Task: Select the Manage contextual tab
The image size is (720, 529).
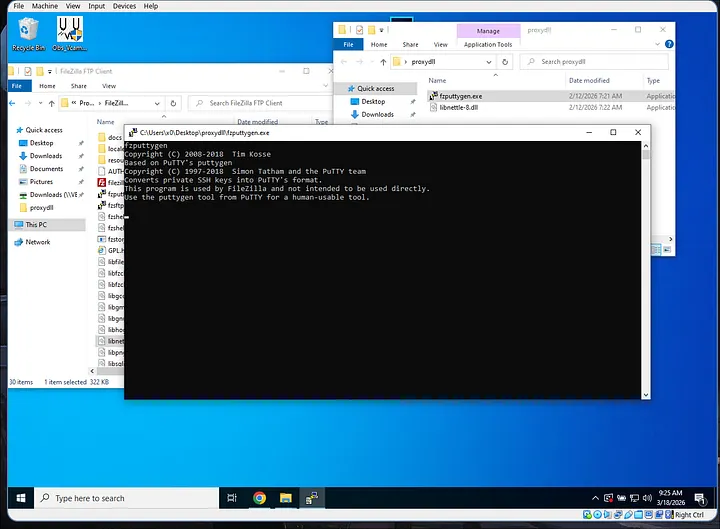Action: tap(488, 31)
